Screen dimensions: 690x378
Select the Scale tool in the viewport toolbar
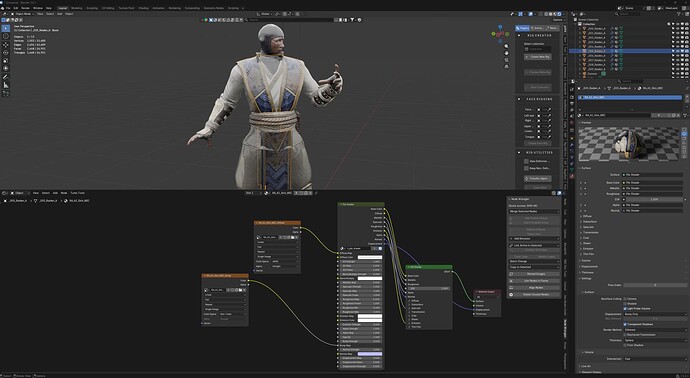(6, 61)
